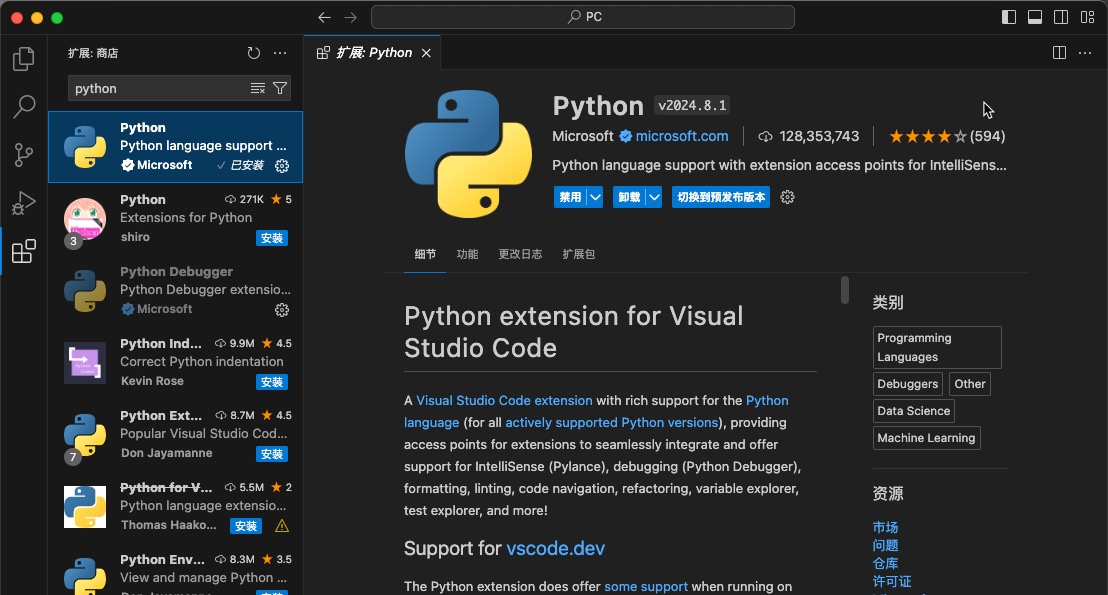This screenshot has width=1108, height=595.
Task: Click the command center search box PC
Action: click(x=583, y=17)
